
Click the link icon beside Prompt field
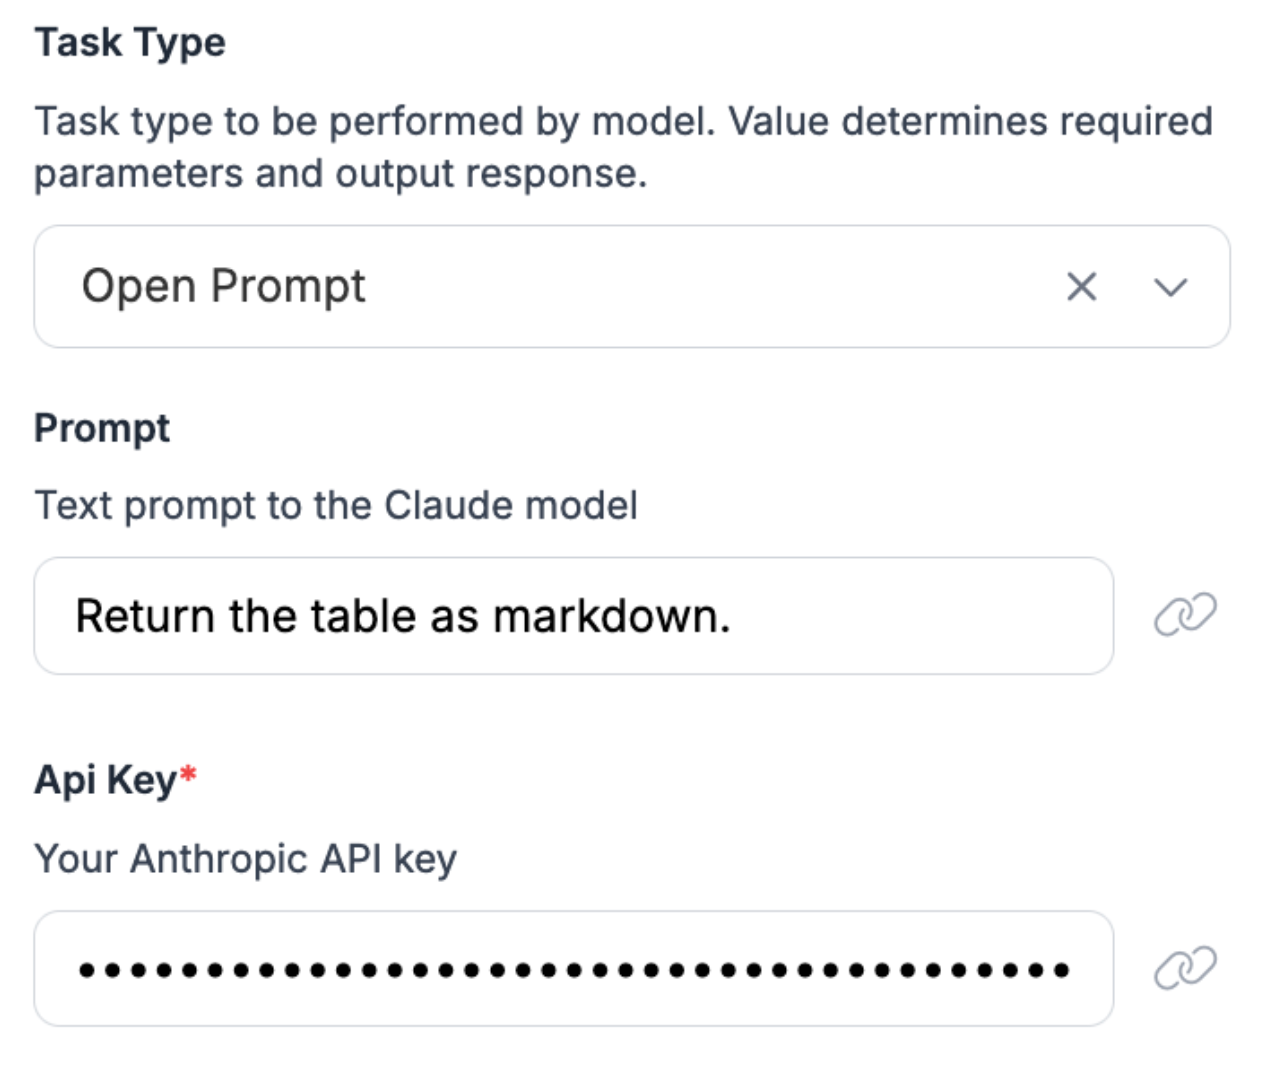[1185, 615]
